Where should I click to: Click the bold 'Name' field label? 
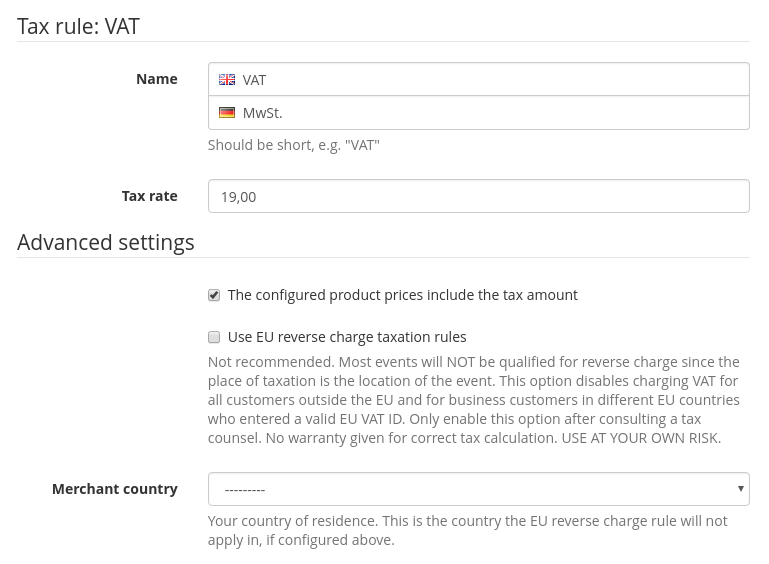click(x=157, y=79)
